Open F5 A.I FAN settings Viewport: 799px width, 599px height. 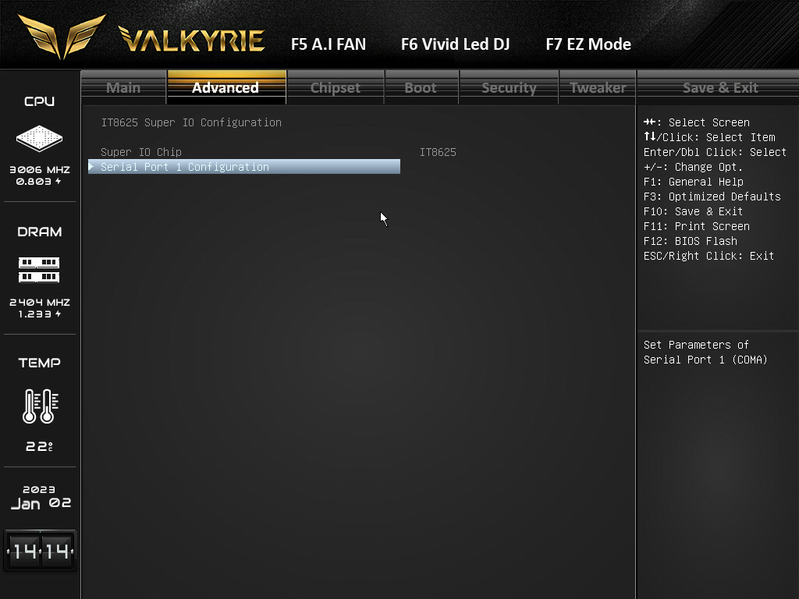point(328,44)
